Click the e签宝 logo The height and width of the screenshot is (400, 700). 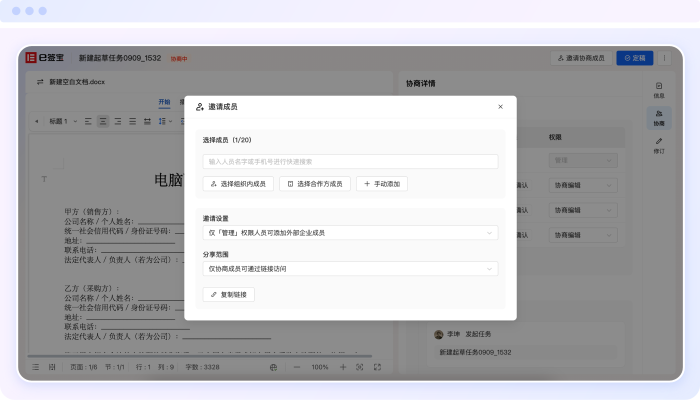[46, 59]
